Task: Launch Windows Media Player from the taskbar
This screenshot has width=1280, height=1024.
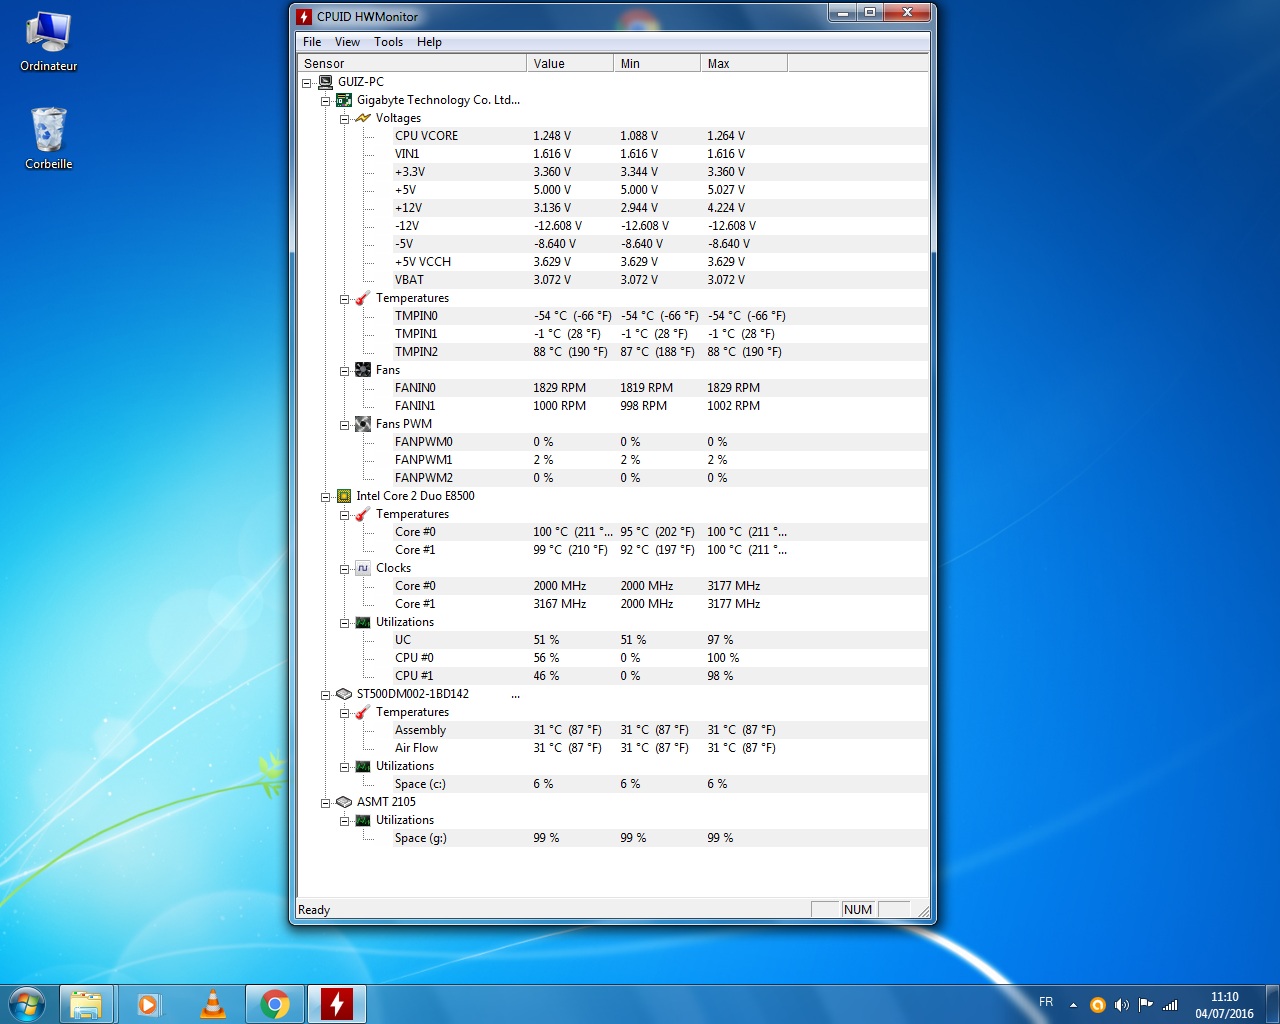Action: [149, 1004]
